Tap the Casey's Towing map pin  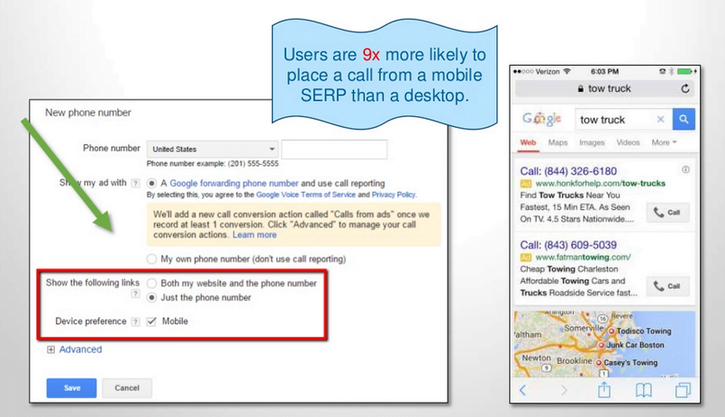coord(598,362)
